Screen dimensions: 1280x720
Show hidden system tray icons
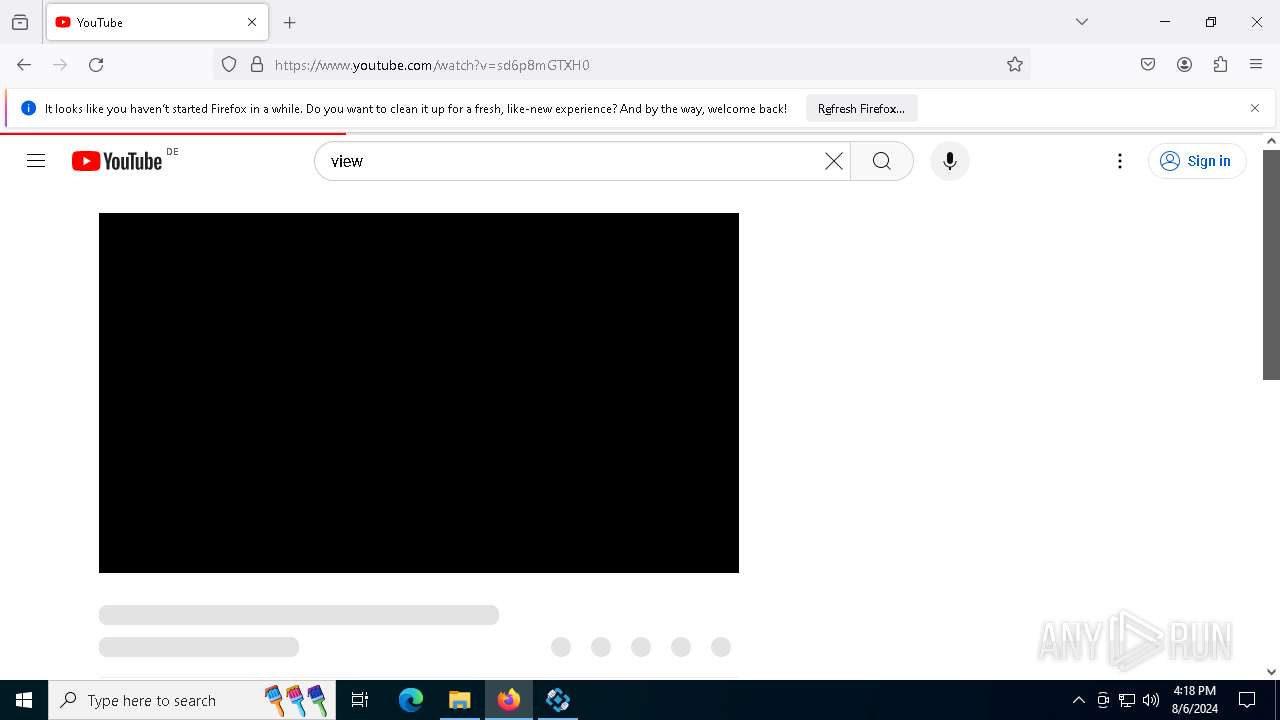point(1078,700)
